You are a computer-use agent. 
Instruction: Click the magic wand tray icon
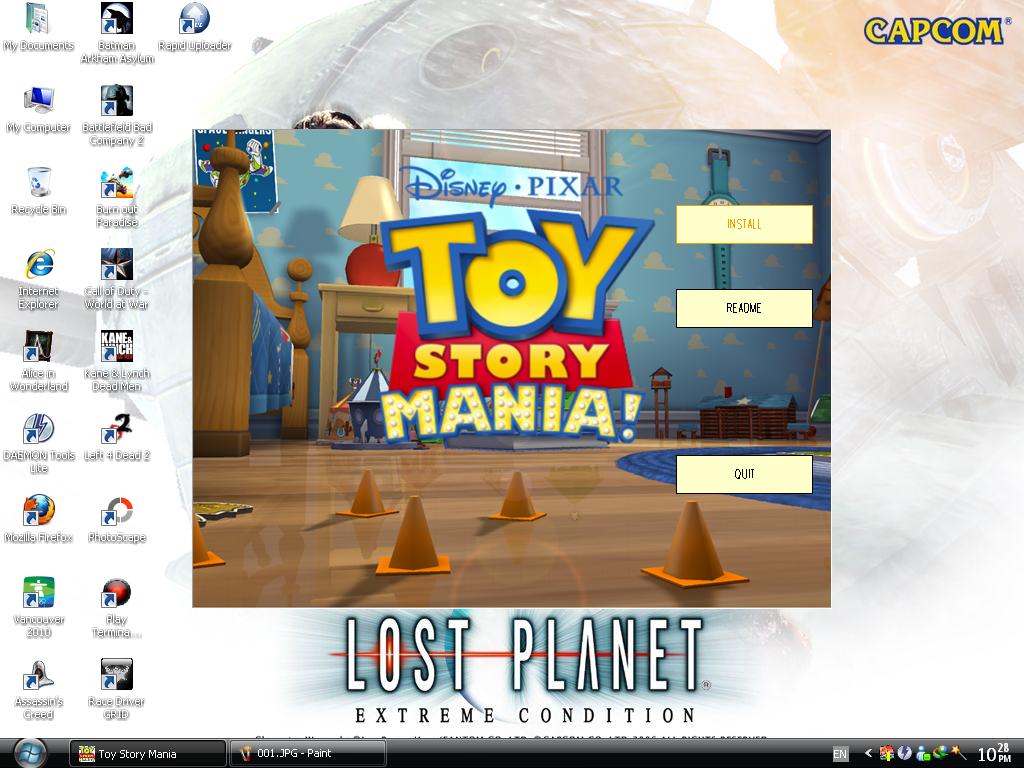click(958, 753)
